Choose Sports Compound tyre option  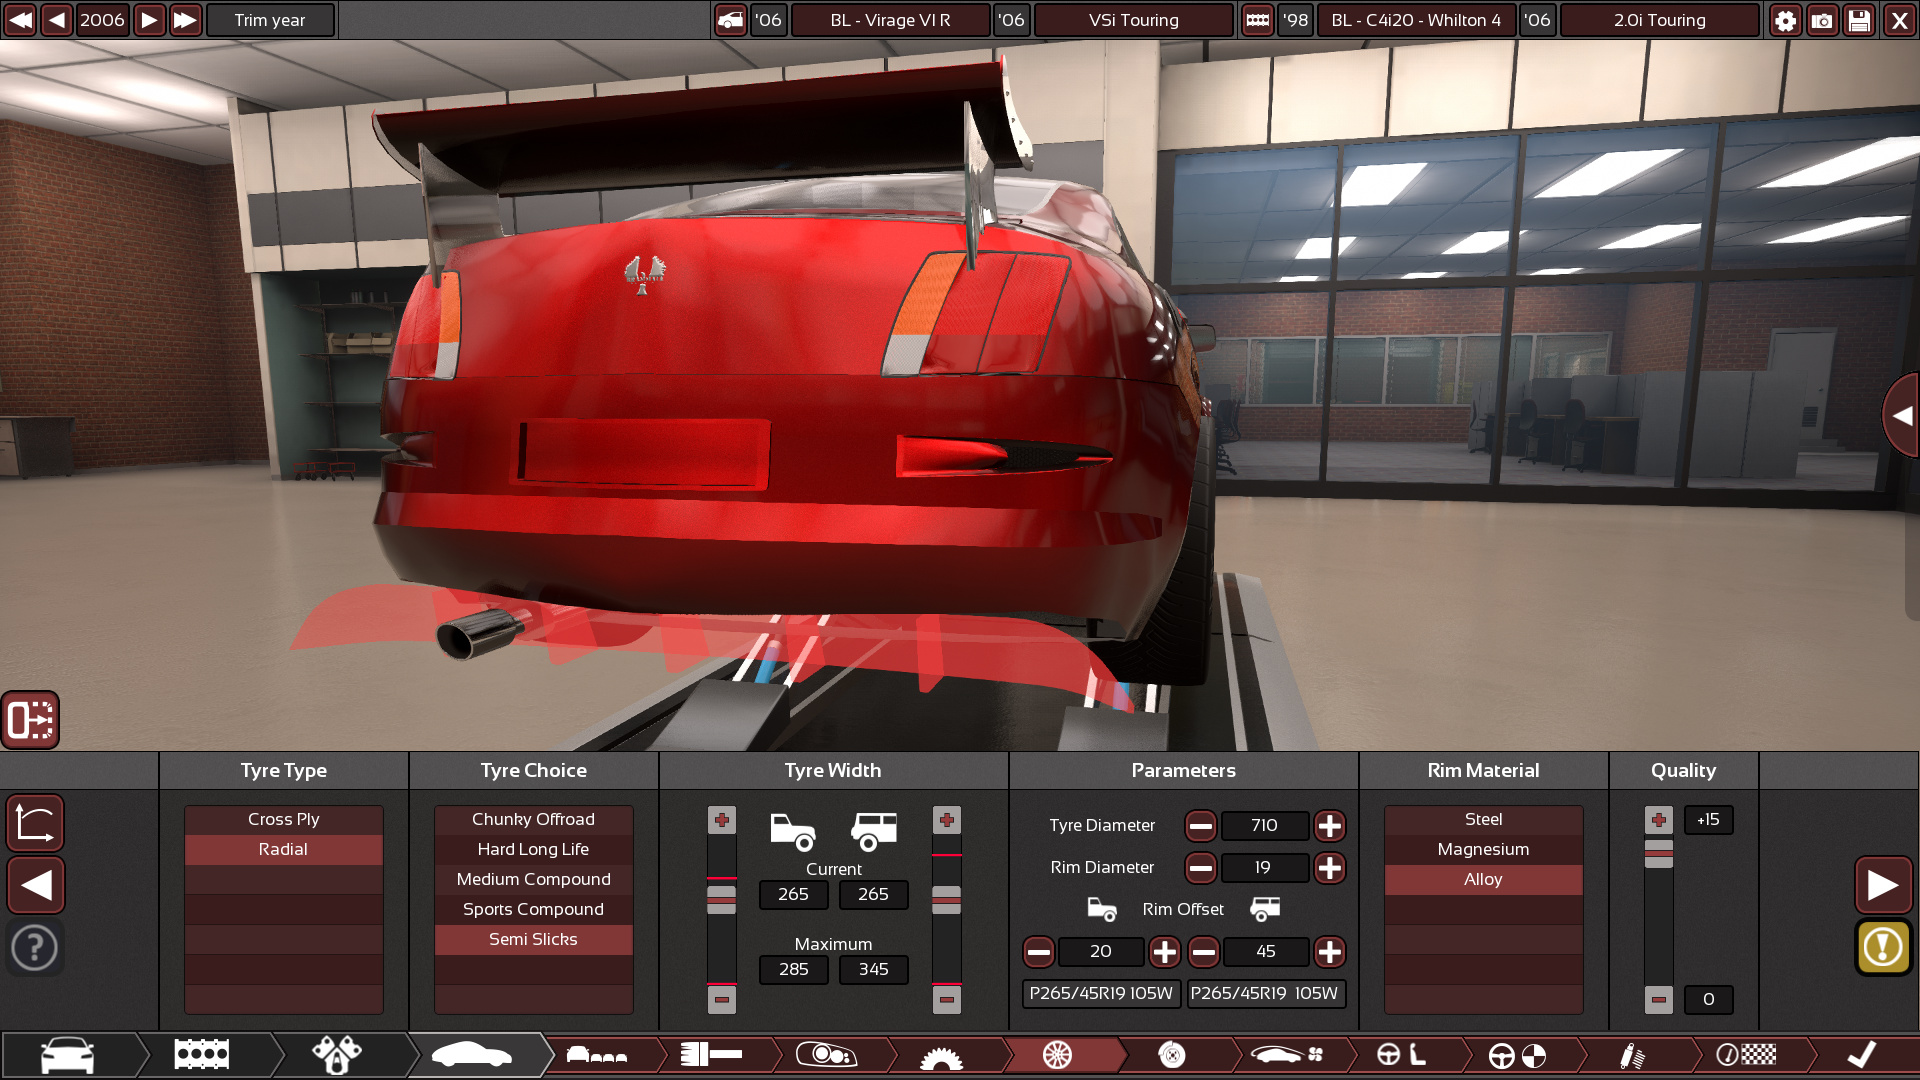click(x=533, y=909)
